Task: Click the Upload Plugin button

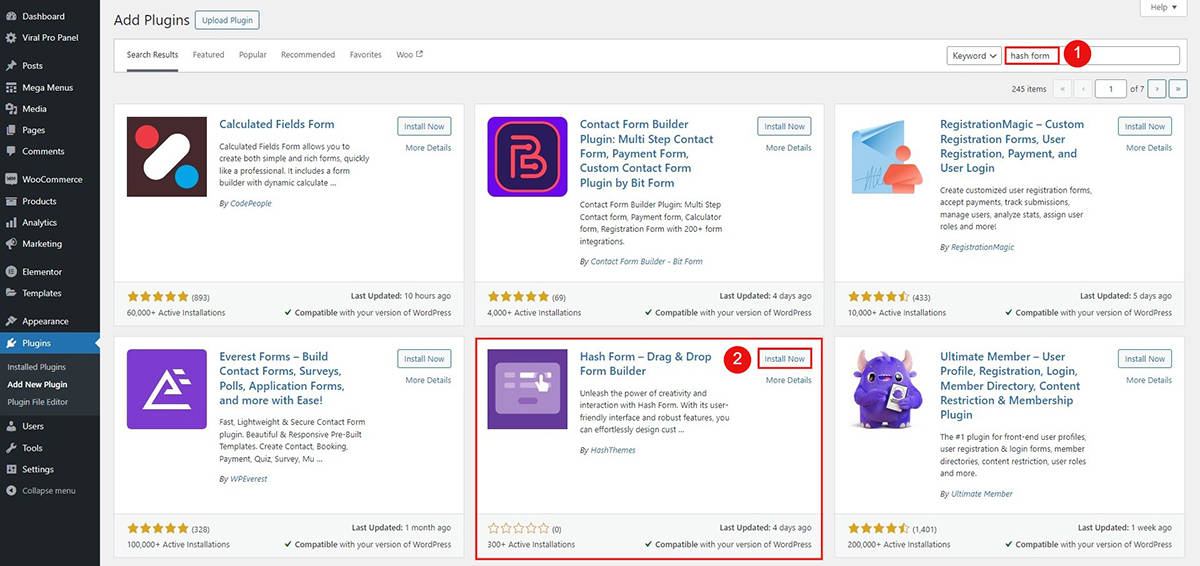Action: click(227, 20)
